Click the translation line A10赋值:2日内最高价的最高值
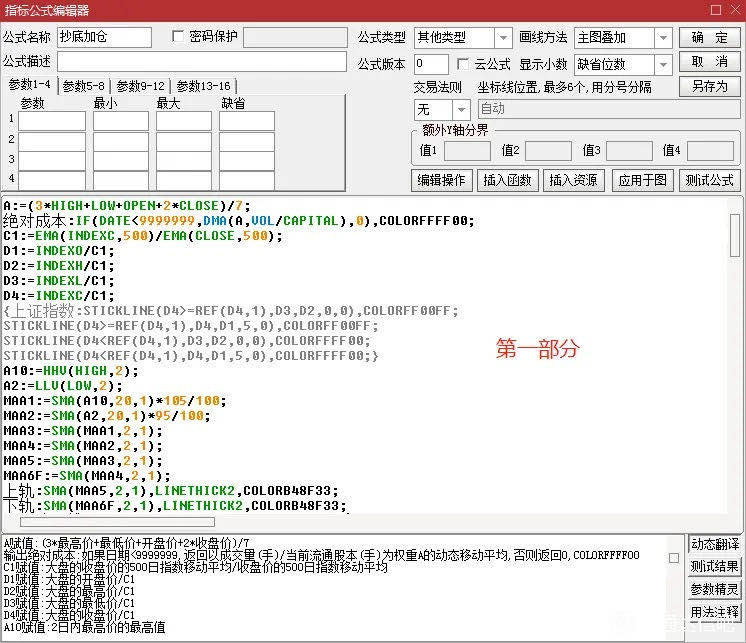Screen dimensions: 746x643 (x=84, y=627)
